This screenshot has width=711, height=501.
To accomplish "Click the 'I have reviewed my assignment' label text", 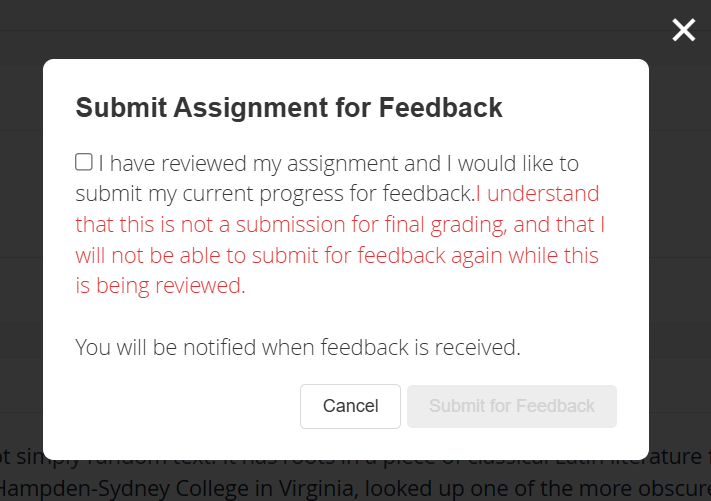I will (338, 163).
